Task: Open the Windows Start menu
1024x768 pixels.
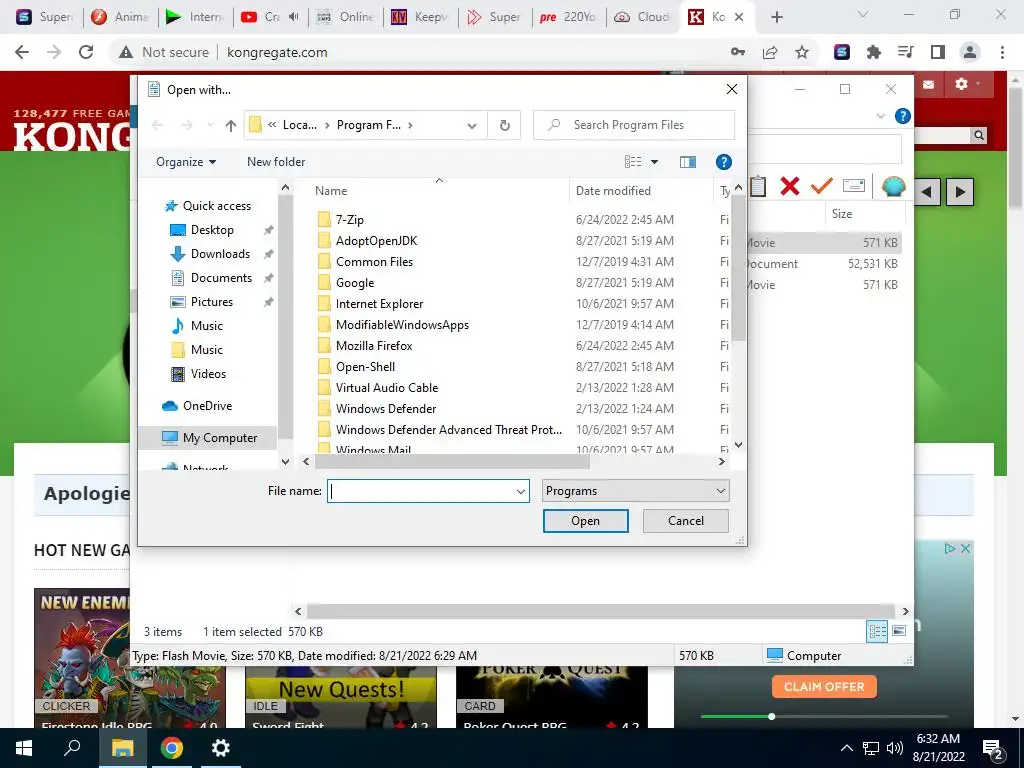Action: pos(24,748)
